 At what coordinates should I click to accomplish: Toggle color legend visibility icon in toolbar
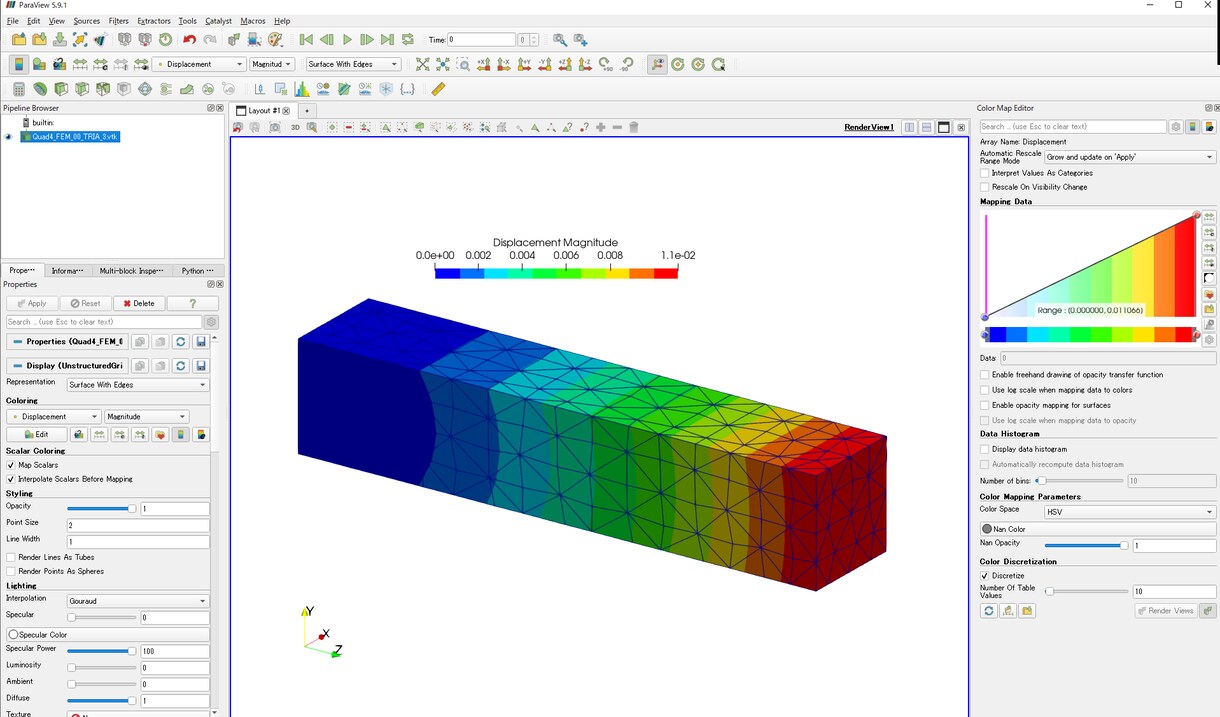click(x=18, y=64)
